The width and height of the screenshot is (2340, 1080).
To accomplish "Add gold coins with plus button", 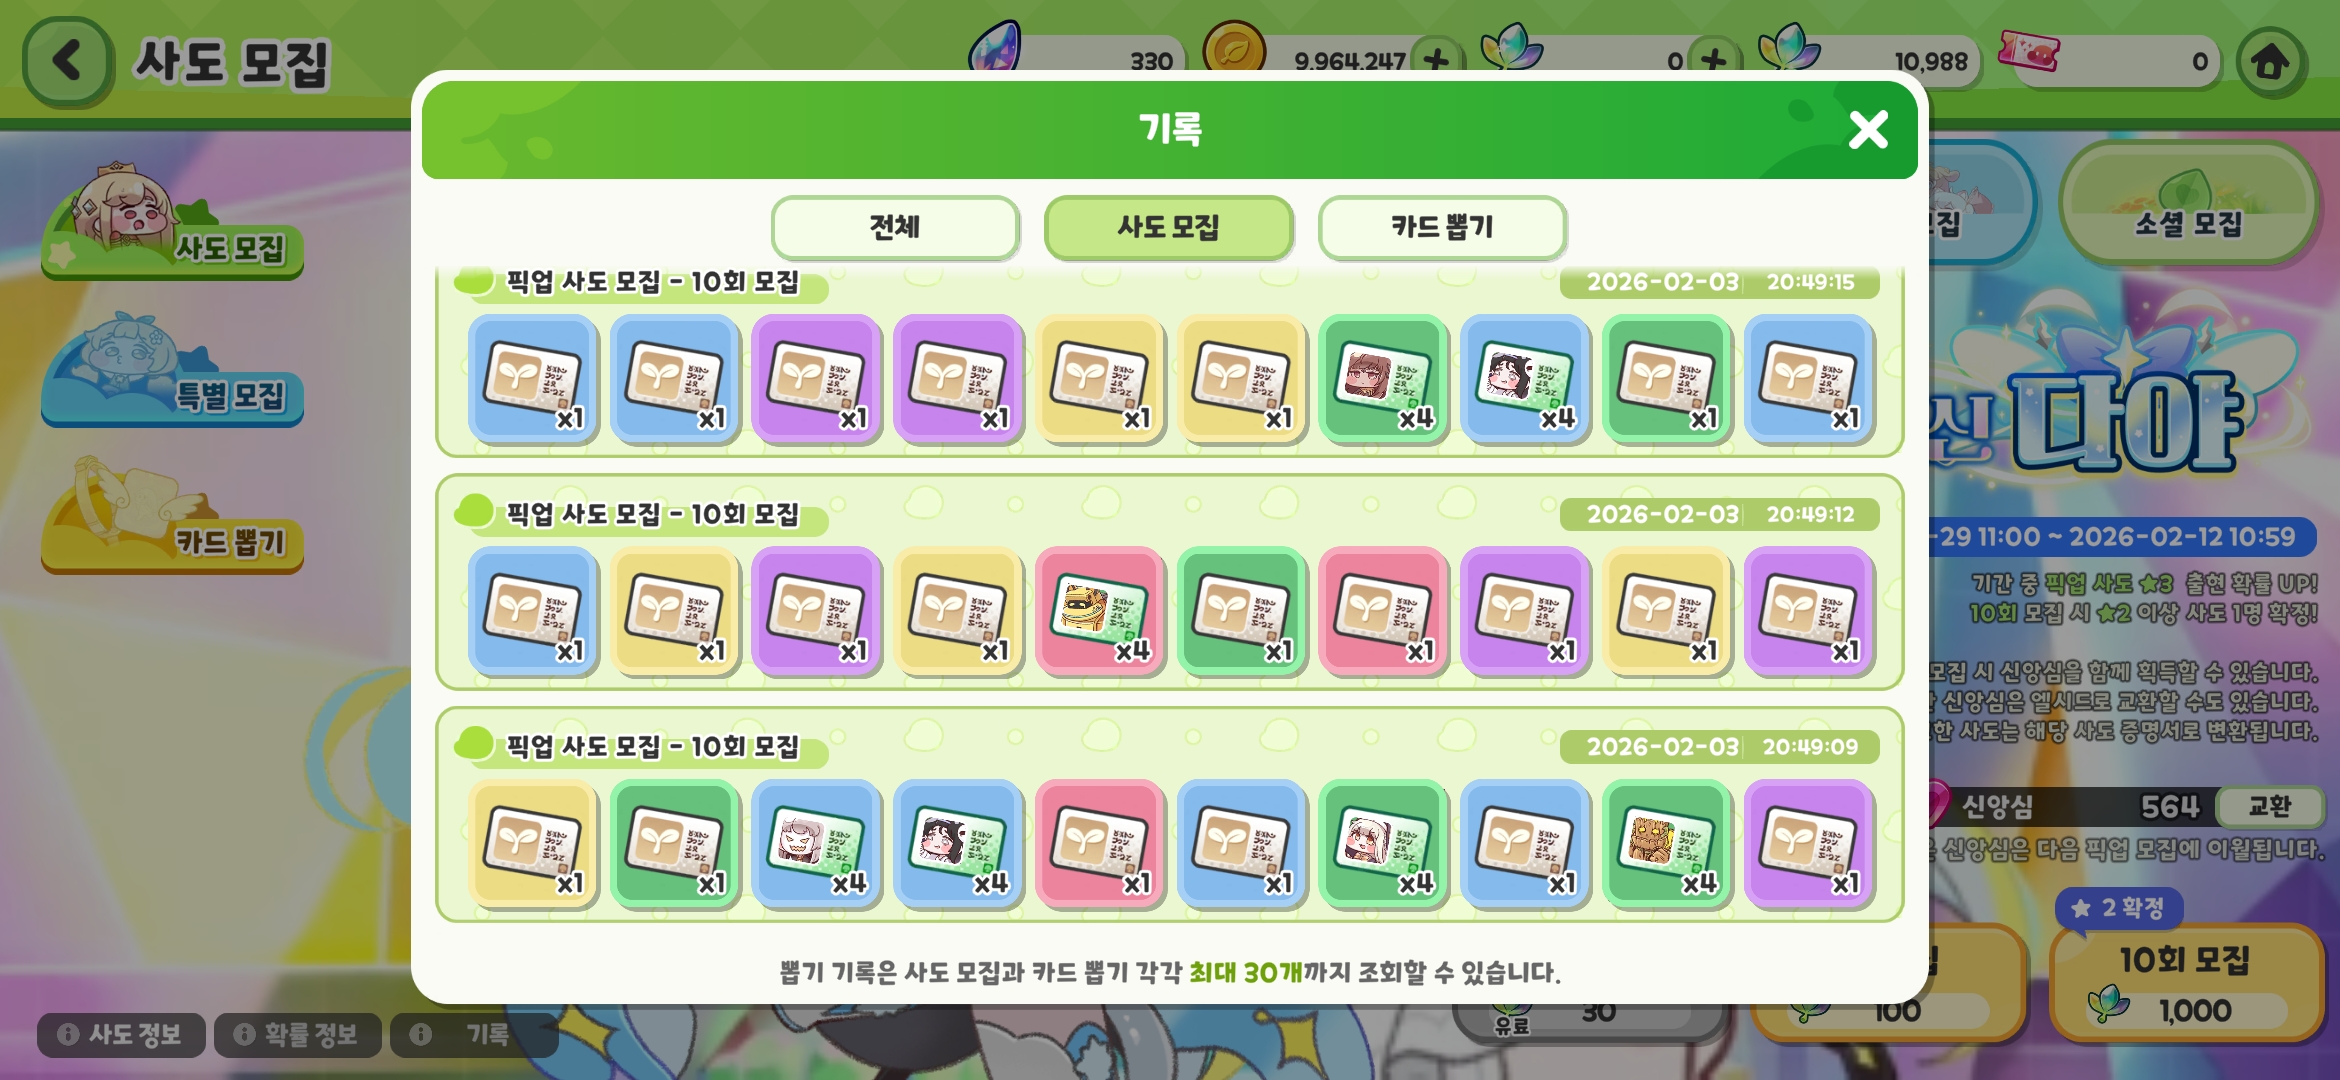I will [1436, 60].
